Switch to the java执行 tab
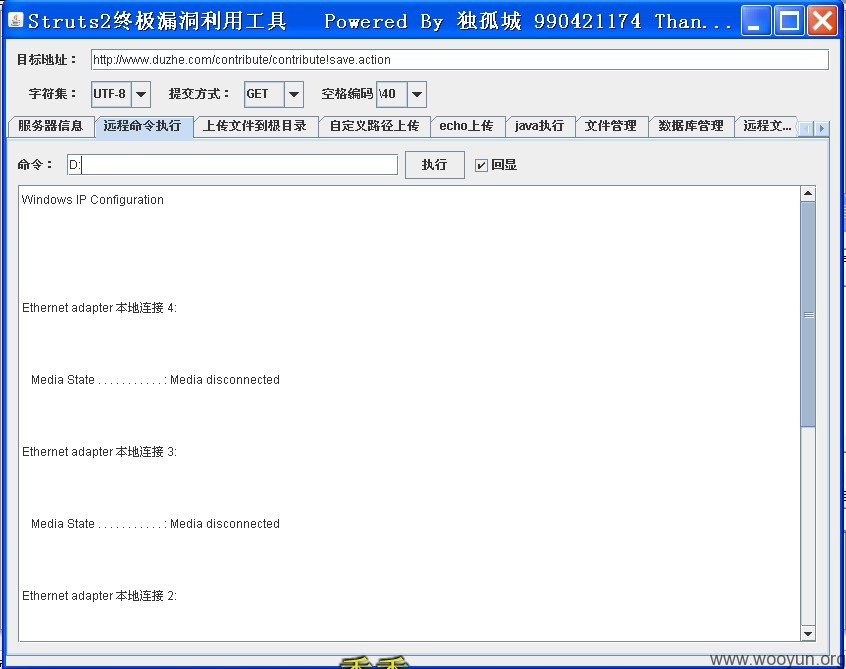 [x=540, y=126]
